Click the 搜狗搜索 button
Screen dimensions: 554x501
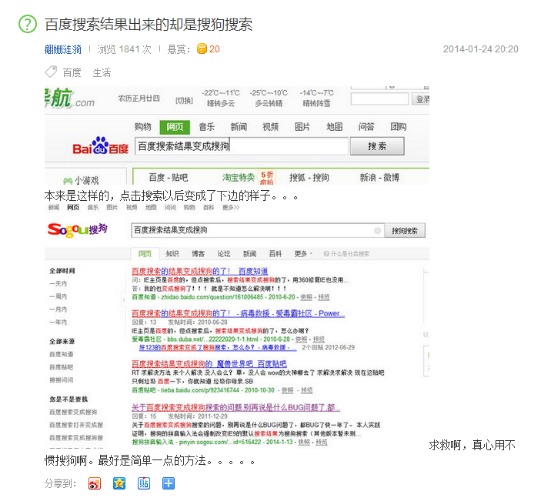(405, 231)
